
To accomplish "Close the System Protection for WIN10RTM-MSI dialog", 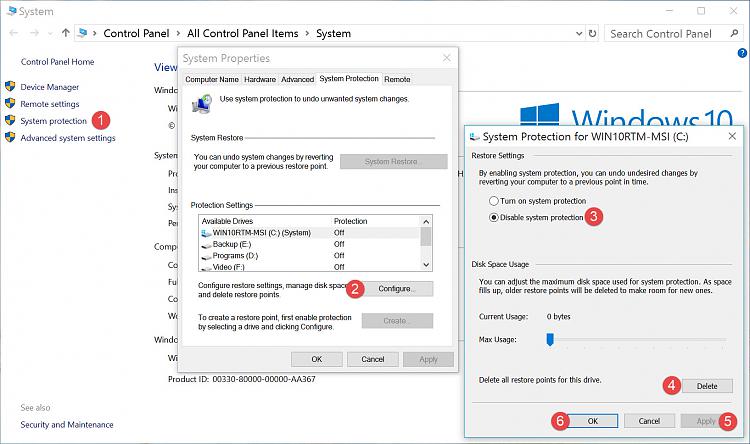I will tap(732, 136).
